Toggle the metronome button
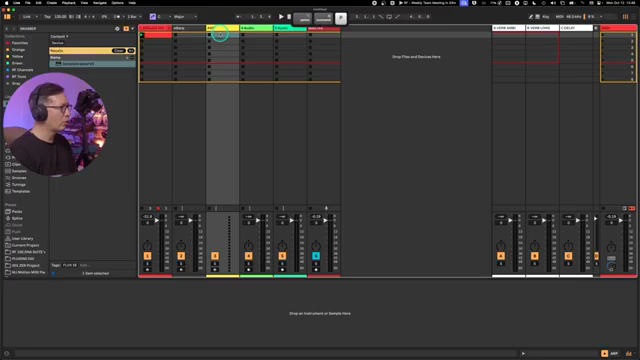This screenshot has width=640, height=360. pos(117,17)
